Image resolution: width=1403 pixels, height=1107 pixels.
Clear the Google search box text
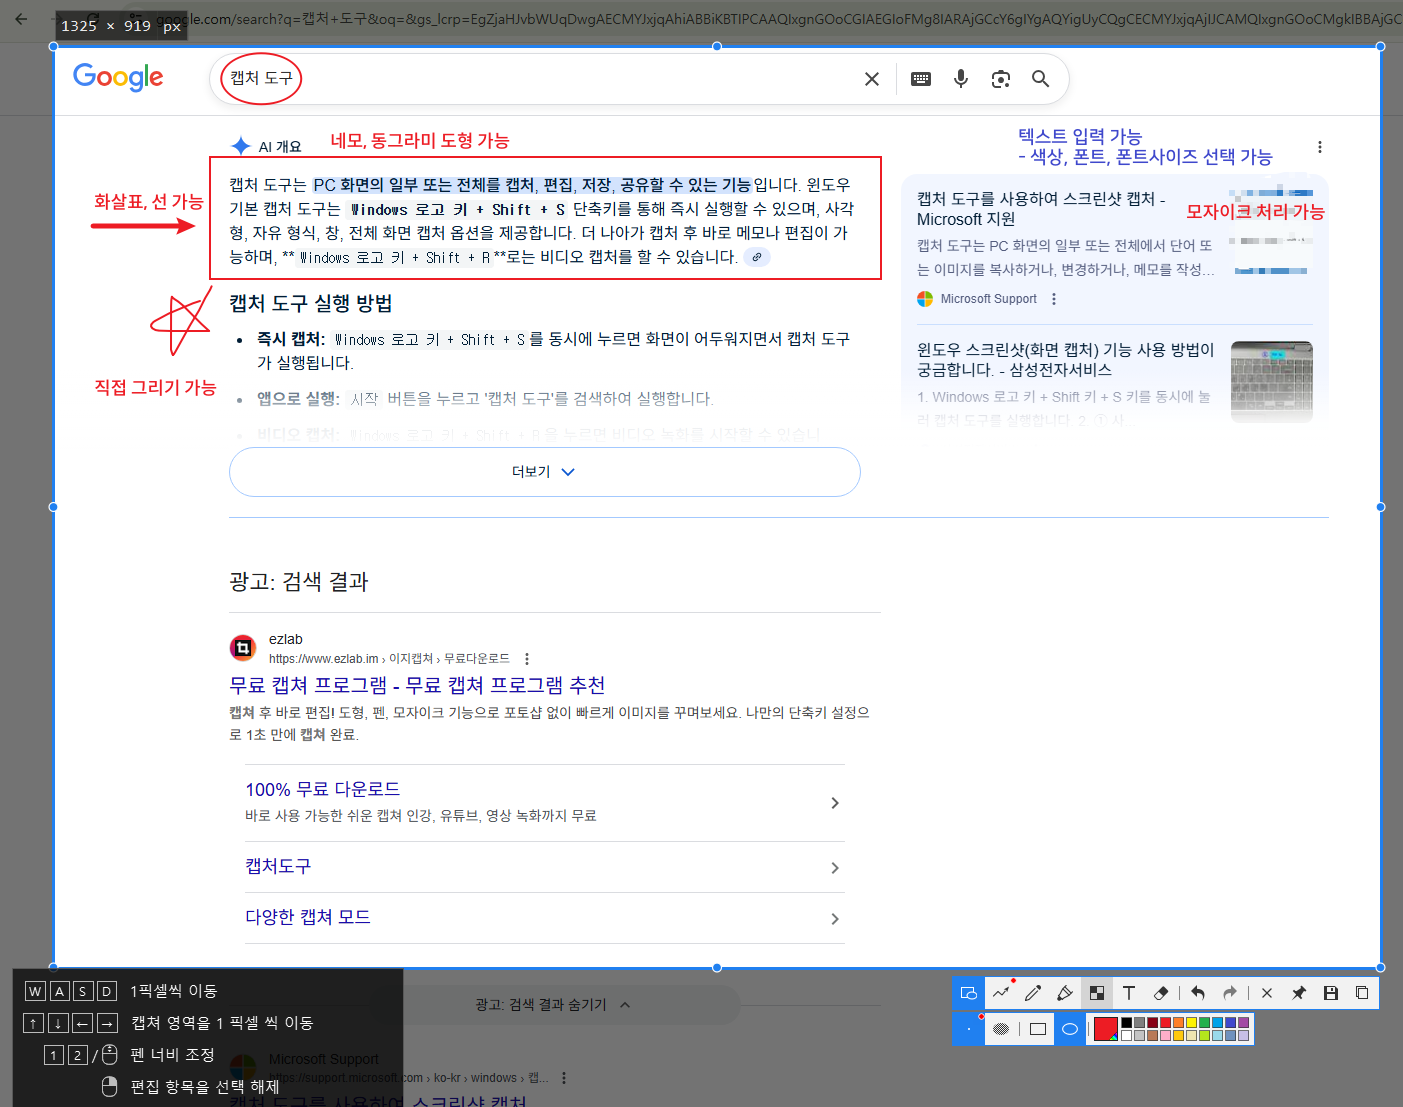[872, 79]
